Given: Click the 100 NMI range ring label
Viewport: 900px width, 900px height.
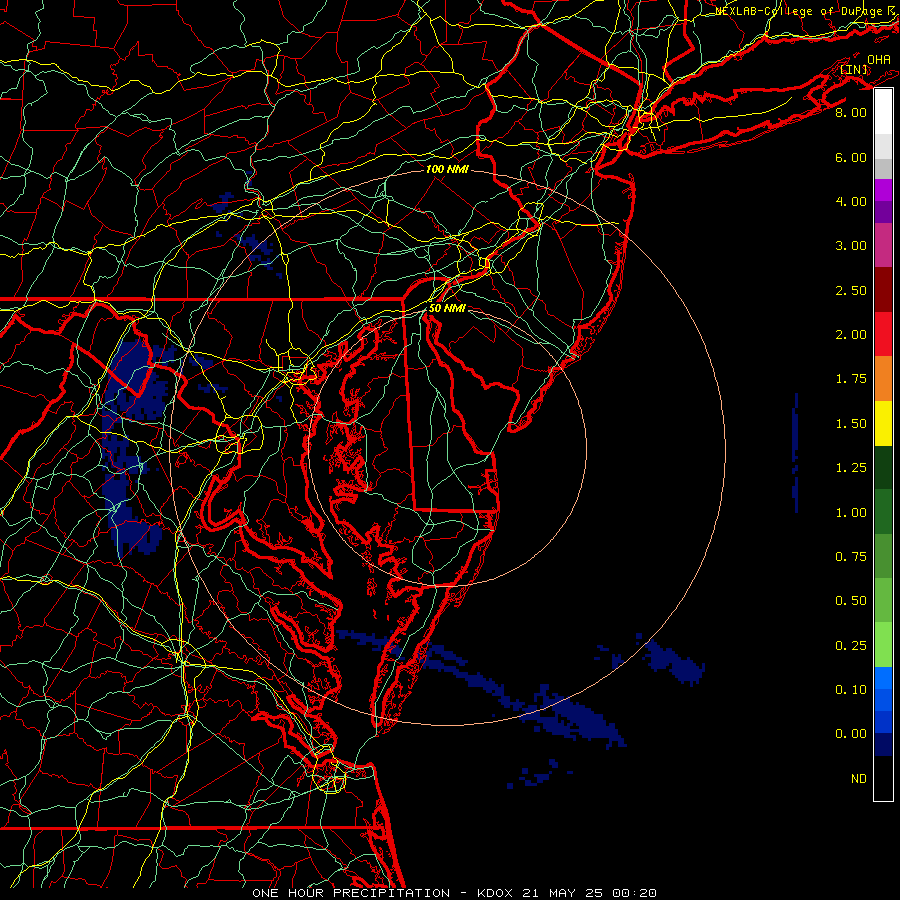Looking at the screenshot, I should pos(447,169).
